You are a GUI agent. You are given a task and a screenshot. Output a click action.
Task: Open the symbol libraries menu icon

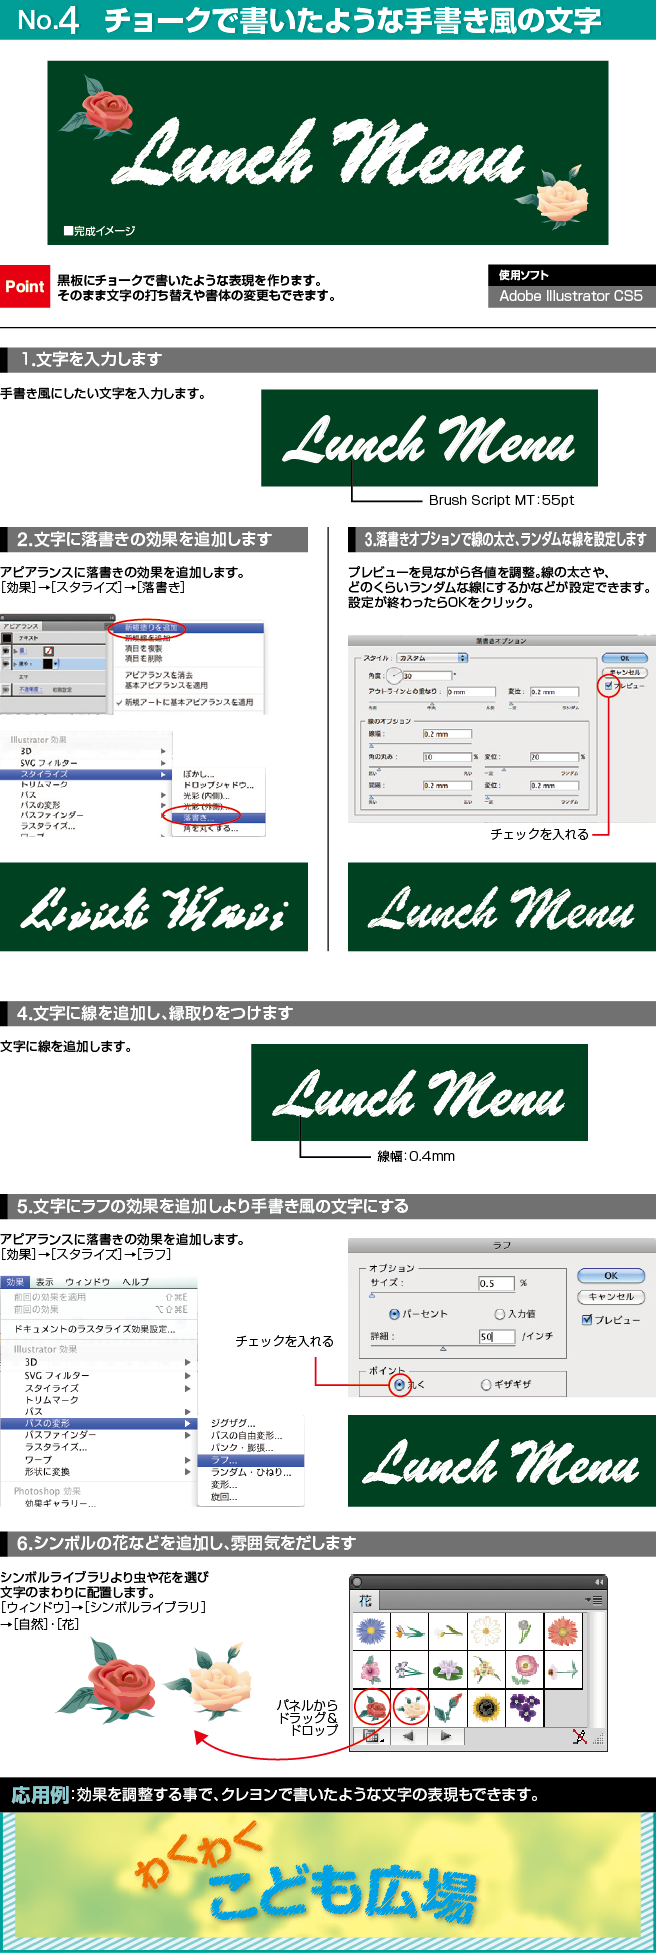[x=372, y=1737]
